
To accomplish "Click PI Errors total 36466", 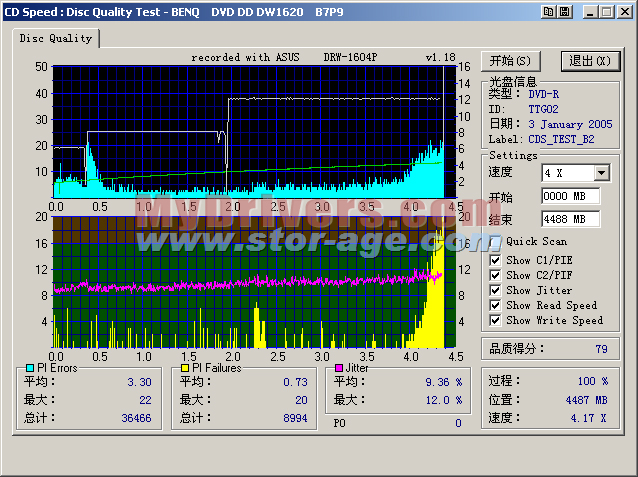I will 136,418.
